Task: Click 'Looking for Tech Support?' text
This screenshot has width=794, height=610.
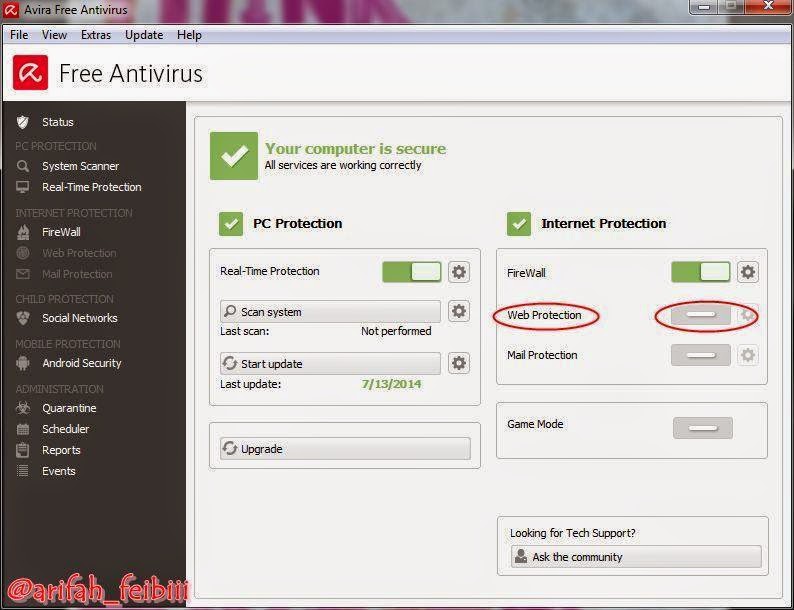Action: click(573, 533)
